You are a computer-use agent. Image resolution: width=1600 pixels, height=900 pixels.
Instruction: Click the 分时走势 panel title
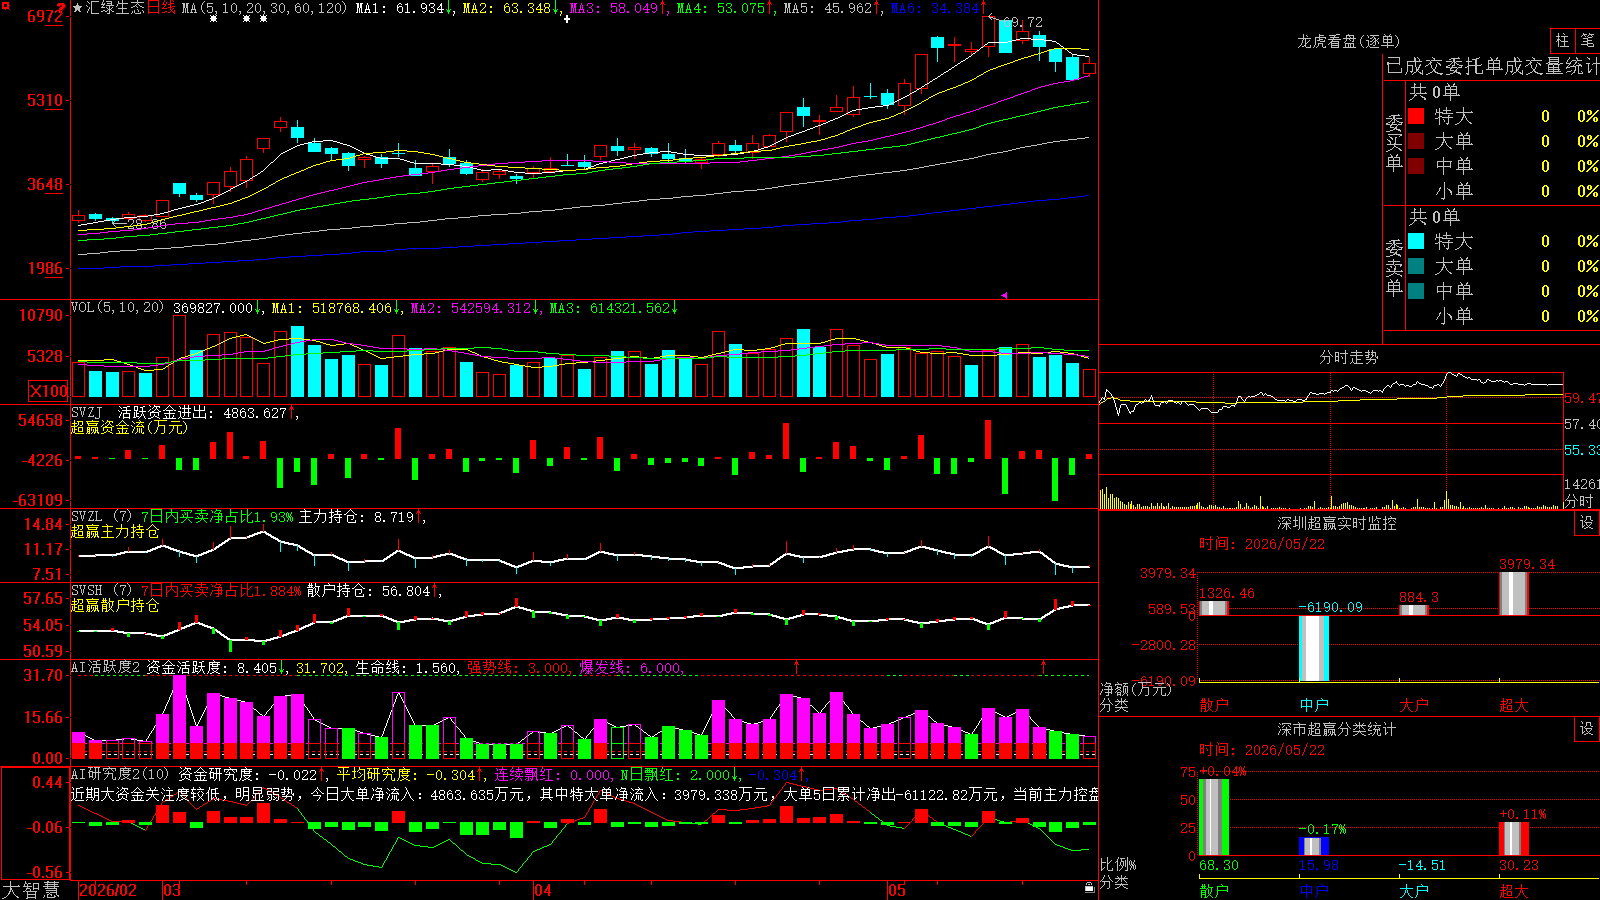[x=1349, y=357]
